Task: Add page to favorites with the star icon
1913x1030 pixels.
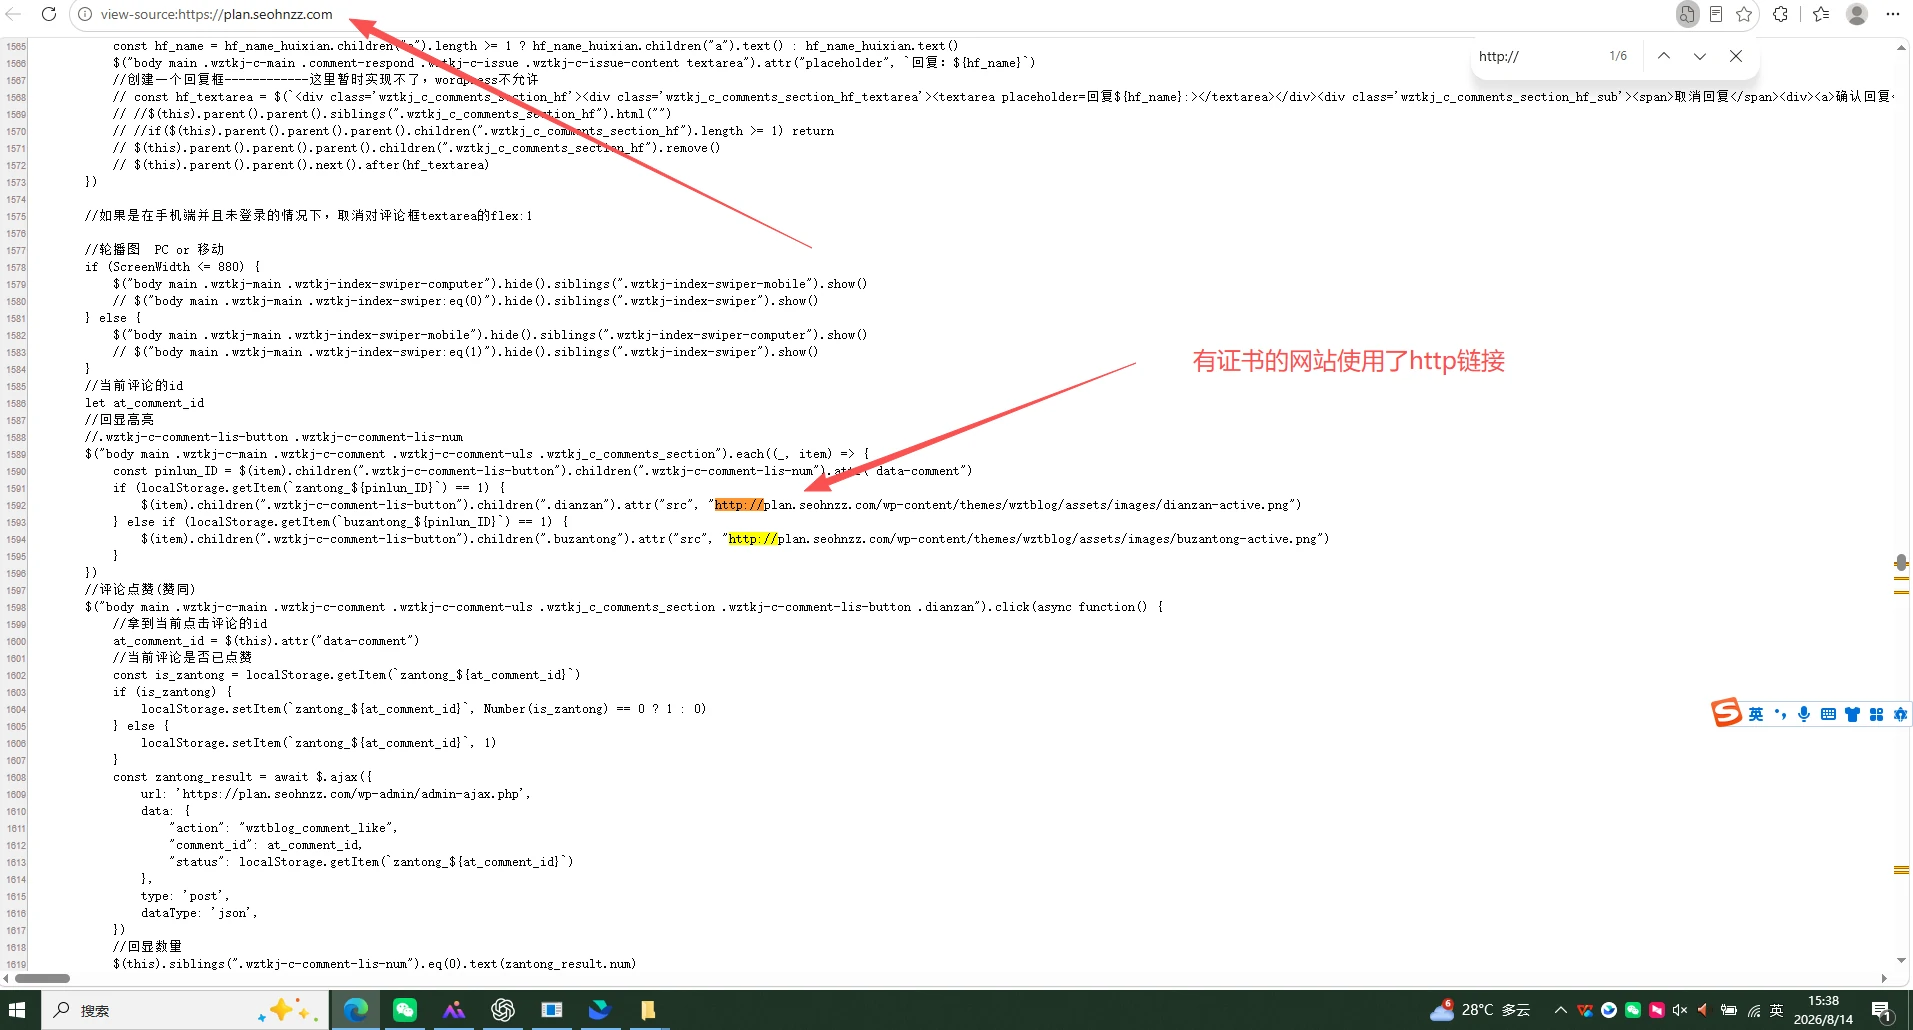Action: point(1745,14)
